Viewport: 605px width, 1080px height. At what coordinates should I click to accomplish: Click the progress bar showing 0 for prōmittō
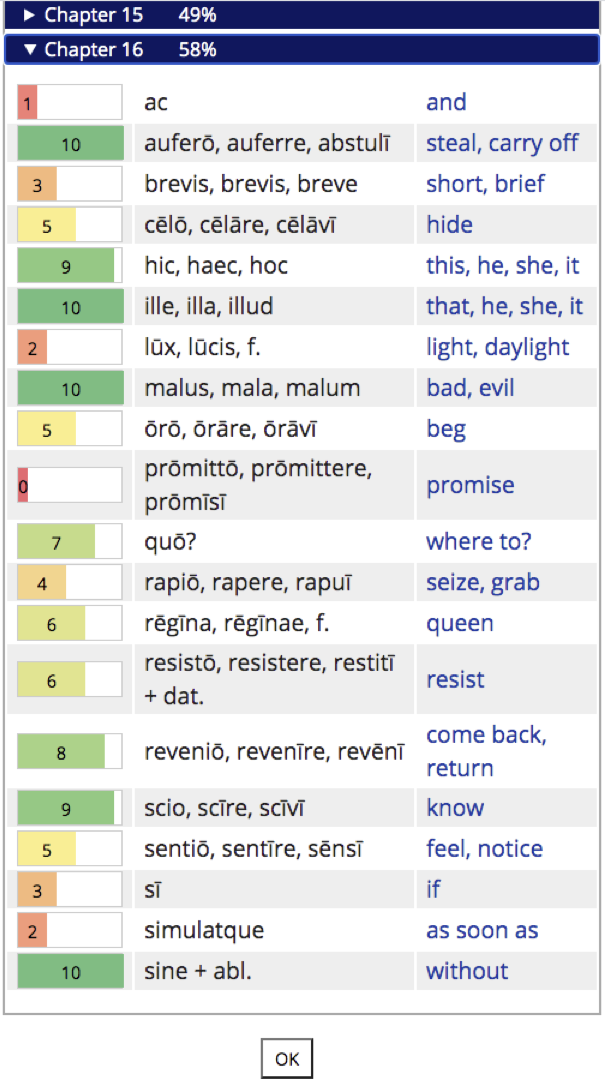[x=70, y=486]
